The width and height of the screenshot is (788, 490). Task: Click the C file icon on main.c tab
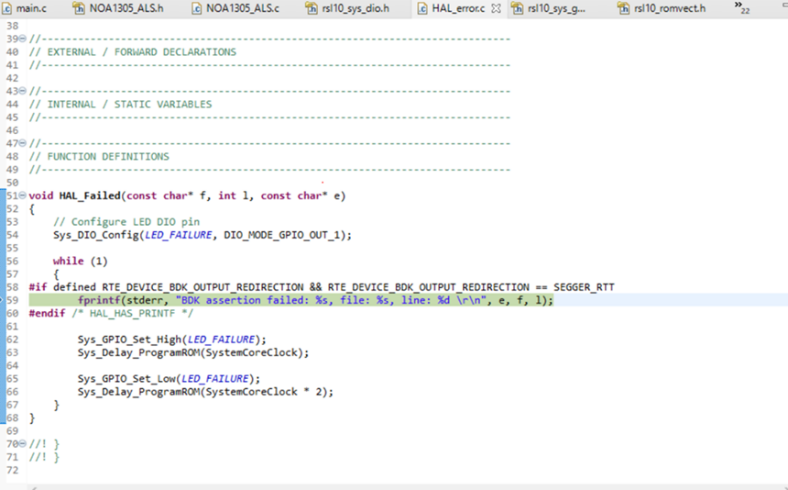click(7, 9)
